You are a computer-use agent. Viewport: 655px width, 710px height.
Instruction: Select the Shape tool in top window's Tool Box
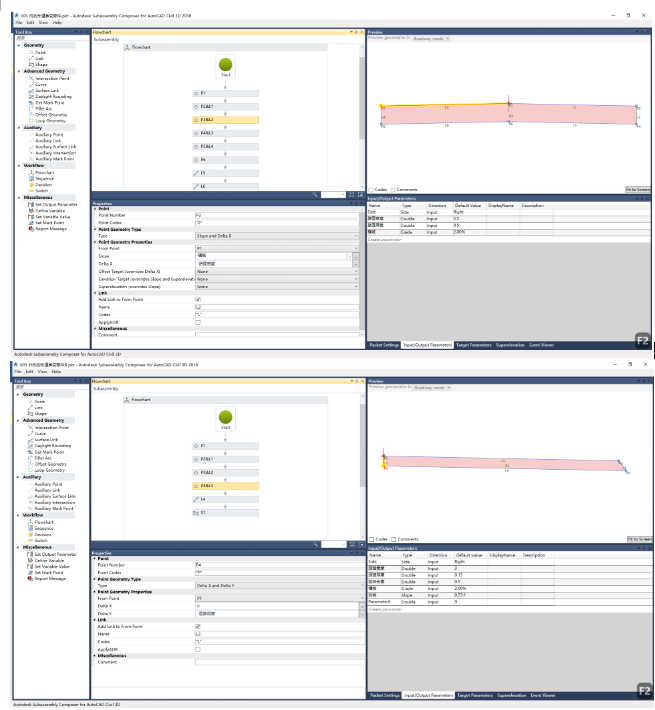(x=41, y=64)
